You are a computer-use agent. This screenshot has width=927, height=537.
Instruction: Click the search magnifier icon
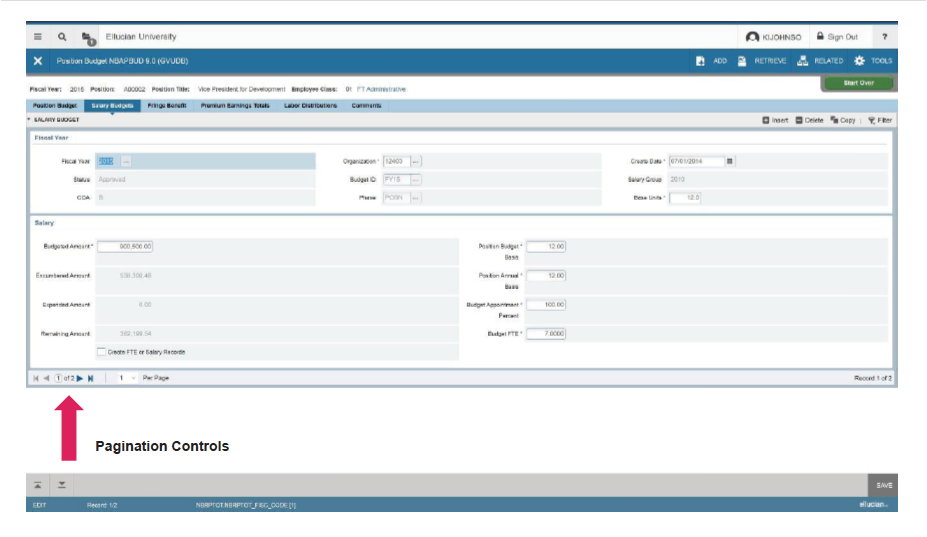coord(62,37)
